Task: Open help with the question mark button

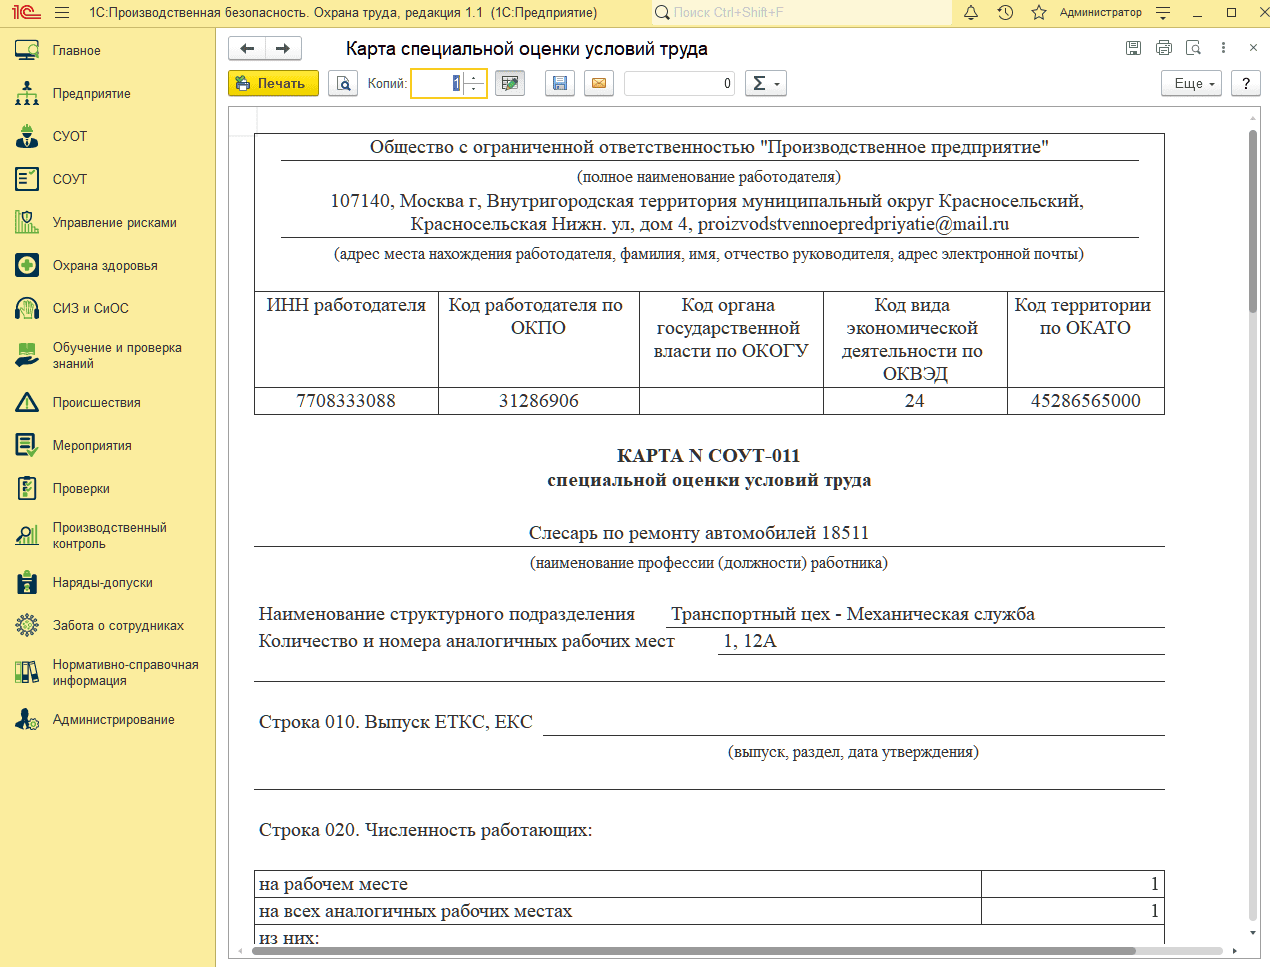Action: click(1246, 83)
